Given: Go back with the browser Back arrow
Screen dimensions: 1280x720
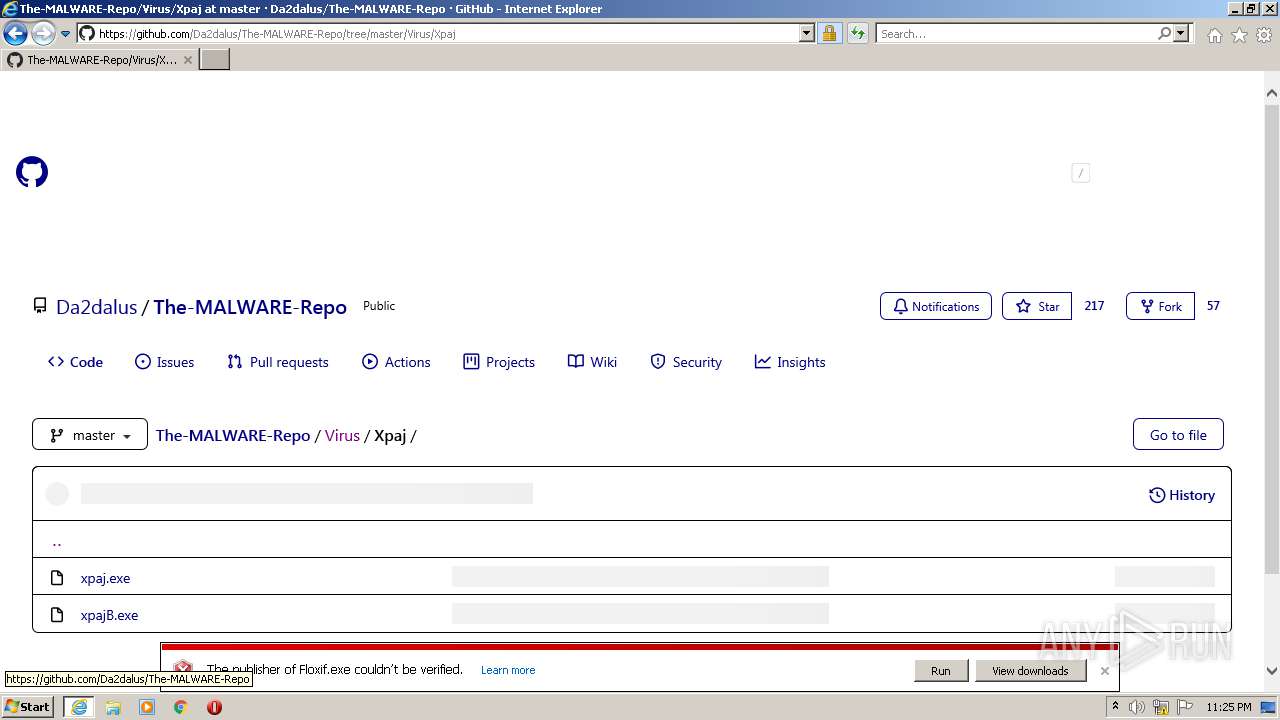Looking at the screenshot, I should click(15, 34).
